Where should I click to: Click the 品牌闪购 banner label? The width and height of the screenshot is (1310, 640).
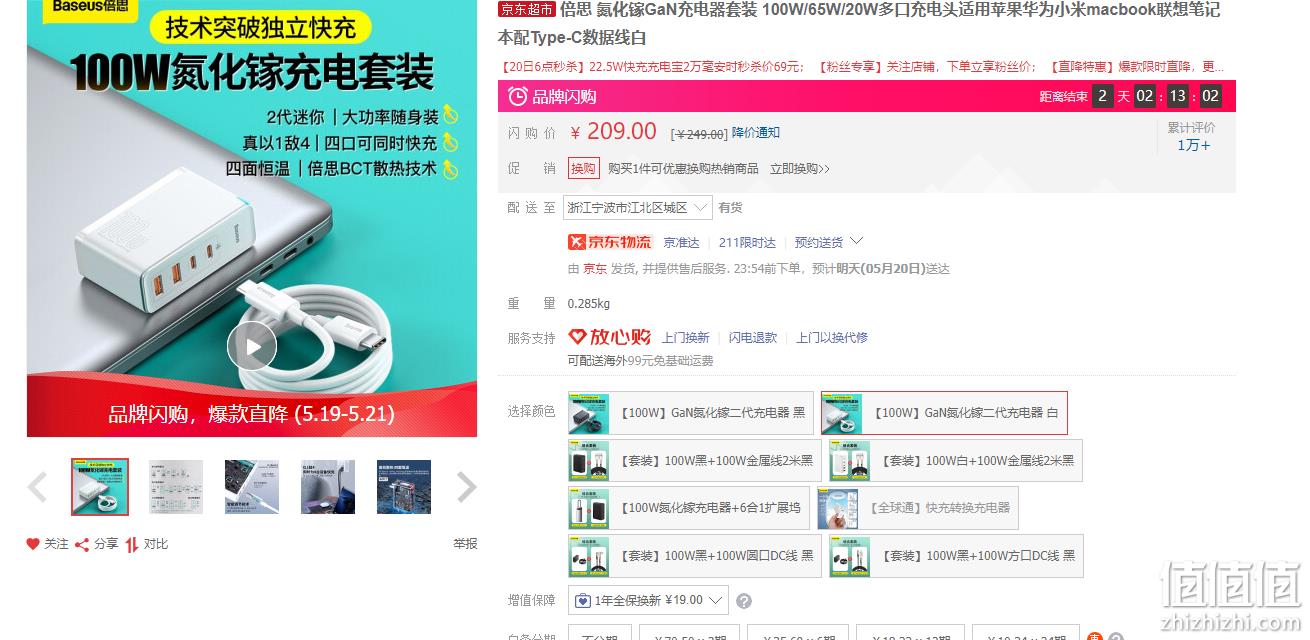click(564, 97)
